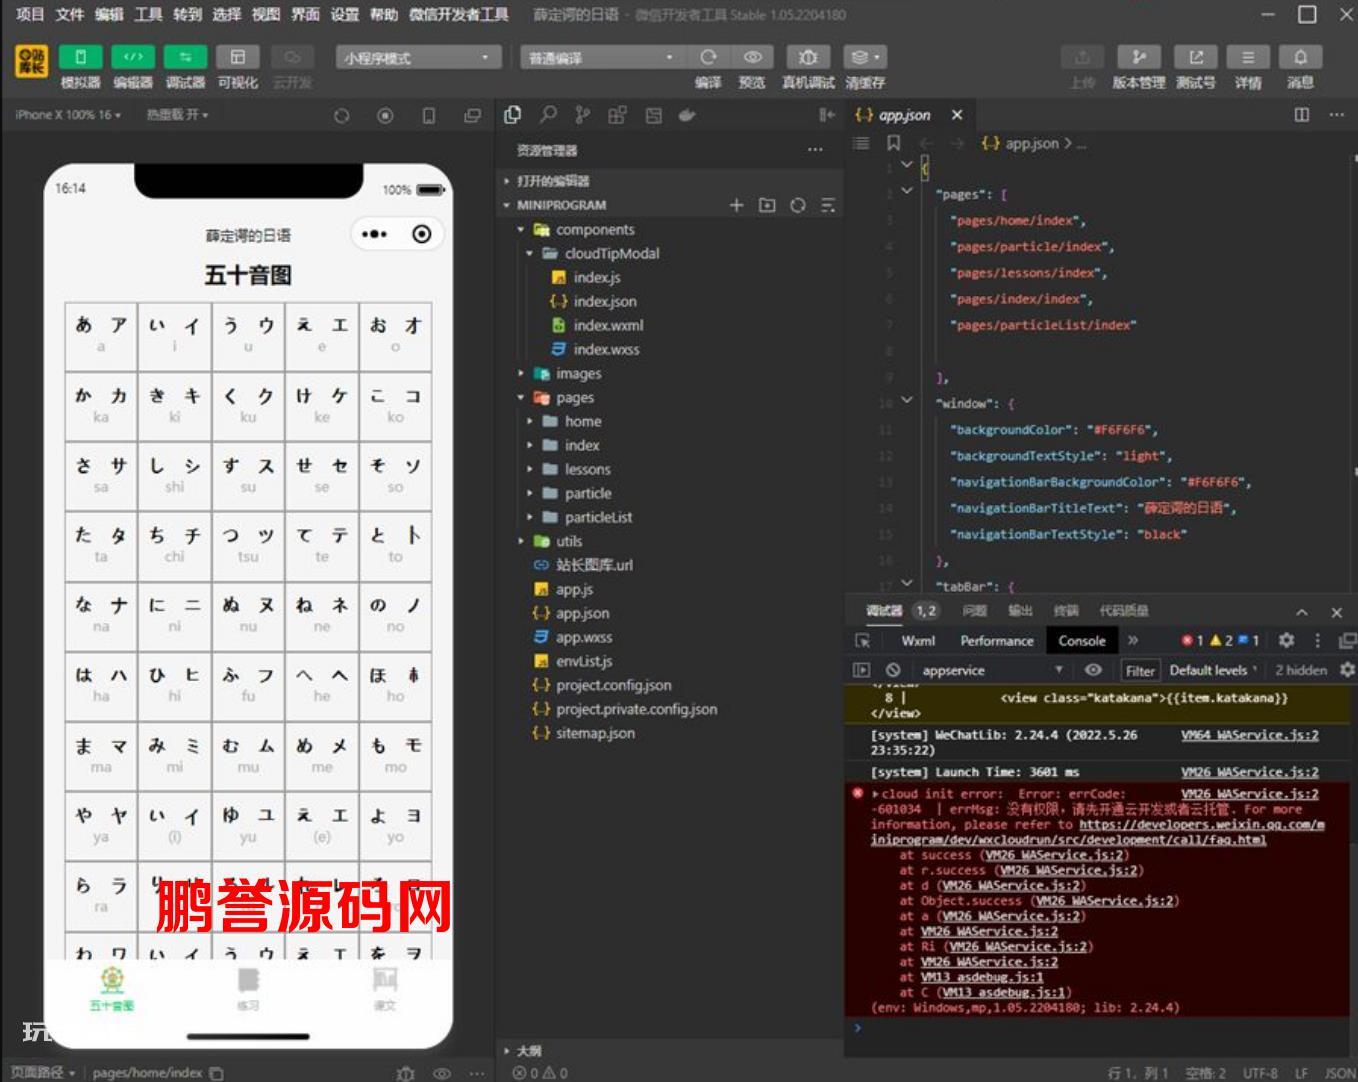Expand the 打开的编辑器 section

(552, 181)
